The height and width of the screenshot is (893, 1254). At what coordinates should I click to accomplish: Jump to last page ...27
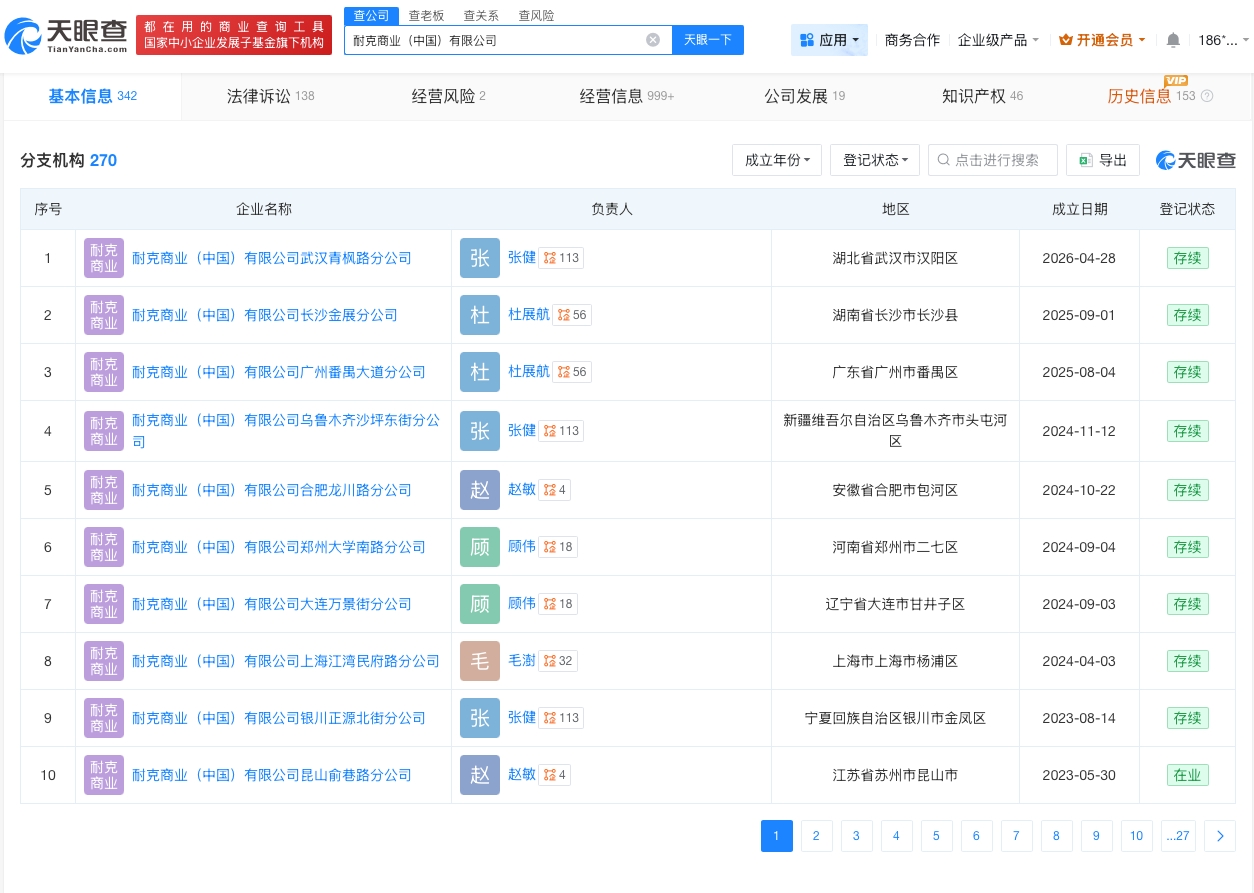(x=1178, y=836)
